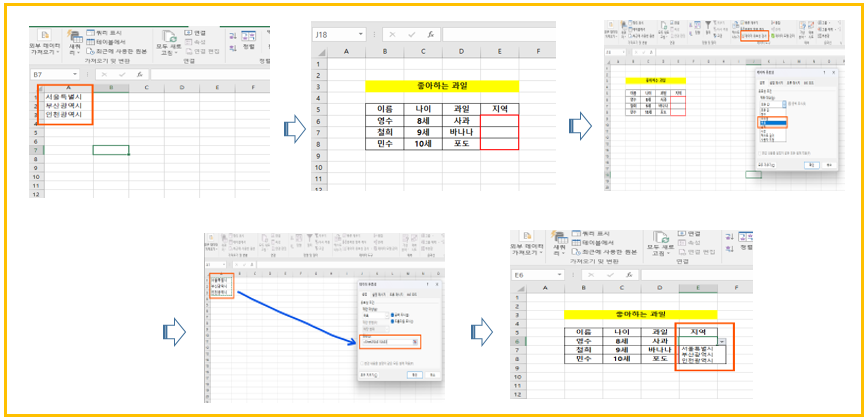Expand the J18 name box dropdown
This screenshot has height=419, width=865.
[360, 34]
